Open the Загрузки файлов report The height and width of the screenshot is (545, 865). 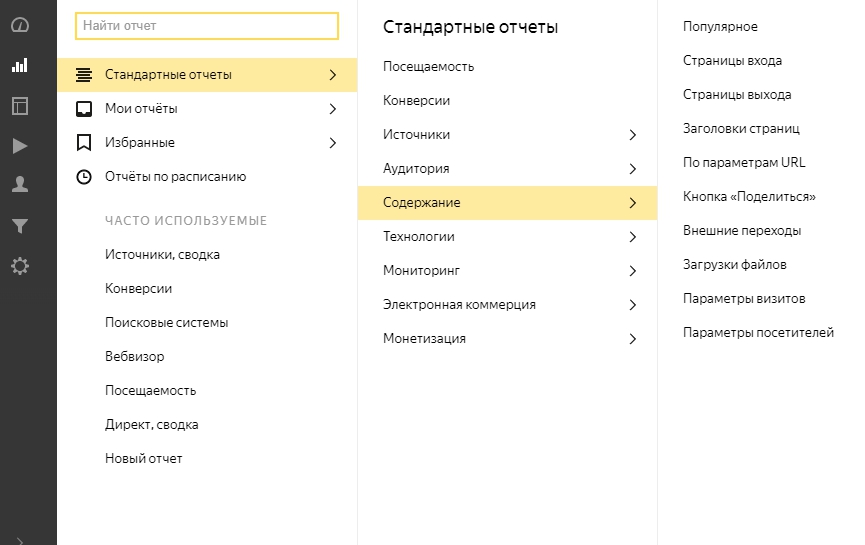click(734, 265)
